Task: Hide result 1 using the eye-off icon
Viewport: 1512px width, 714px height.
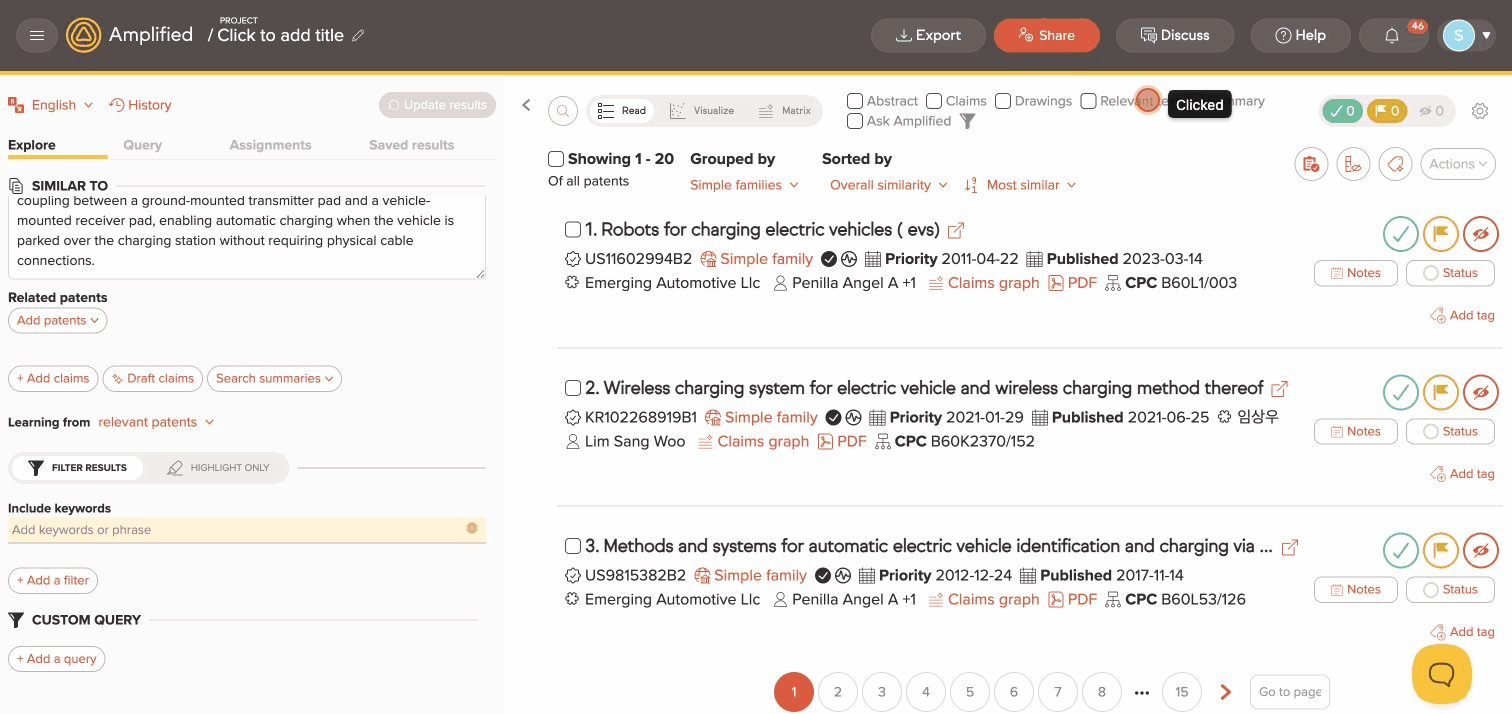Action: point(1480,234)
